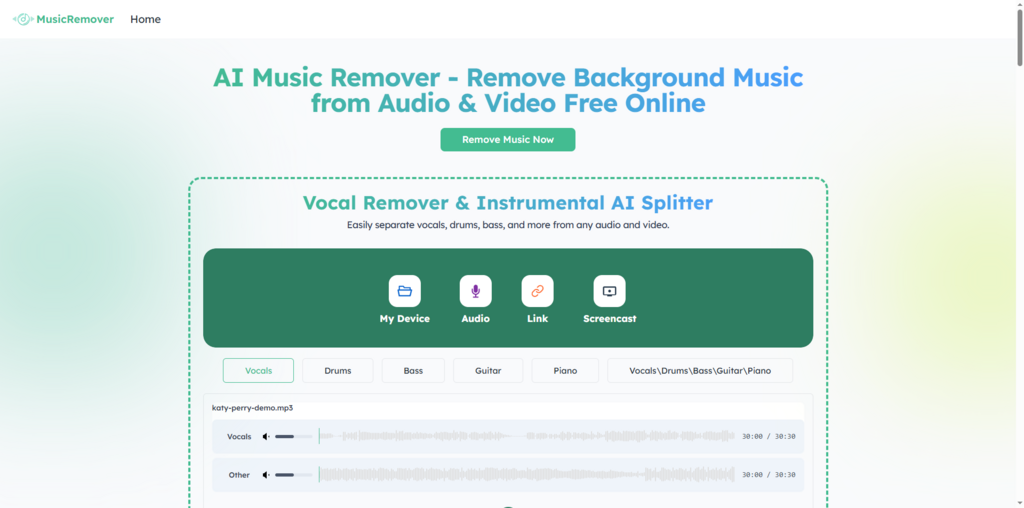The image size is (1024, 508).
Task: Seek within the Other track waveform
Action: pos(526,475)
